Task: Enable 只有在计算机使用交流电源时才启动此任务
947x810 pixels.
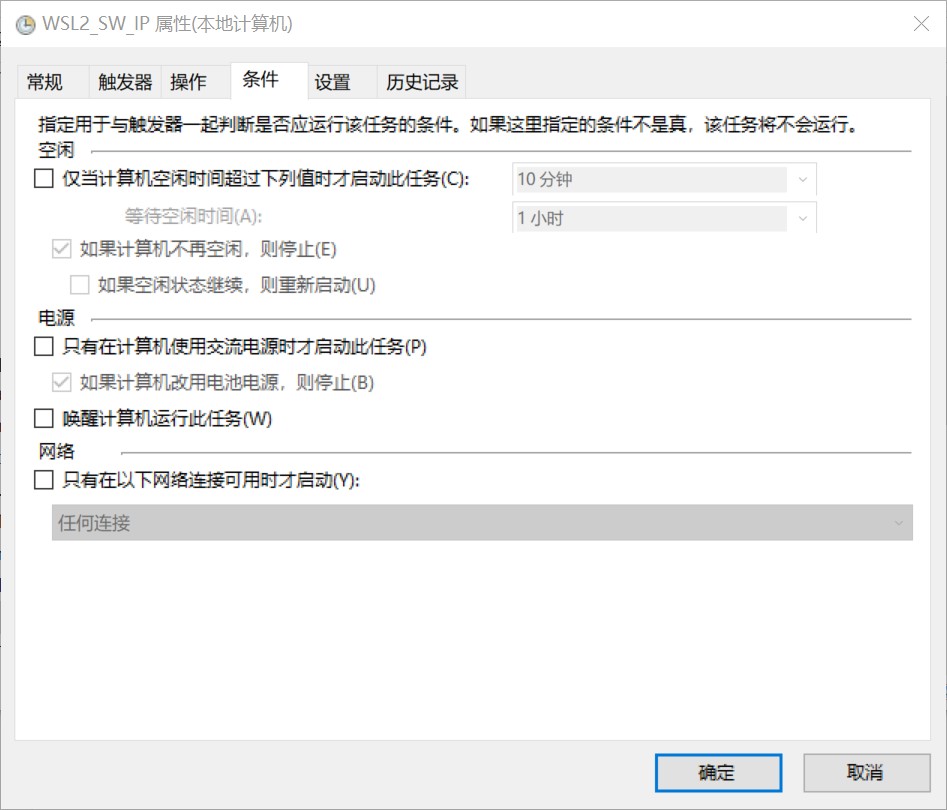Action: coord(43,347)
